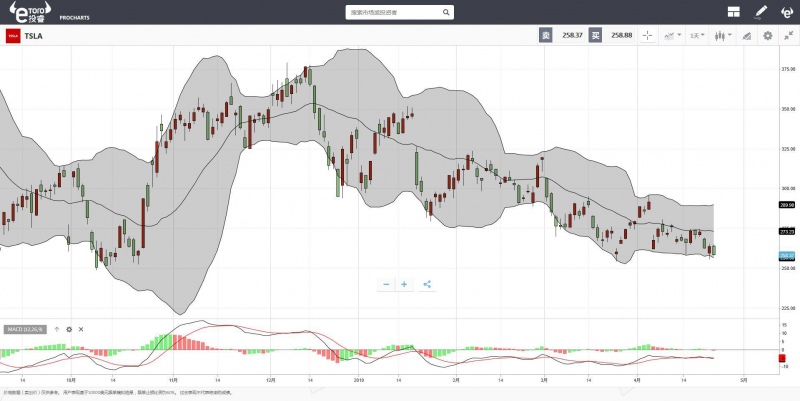Select the pencil drawing tool

[x=760, y=12]
